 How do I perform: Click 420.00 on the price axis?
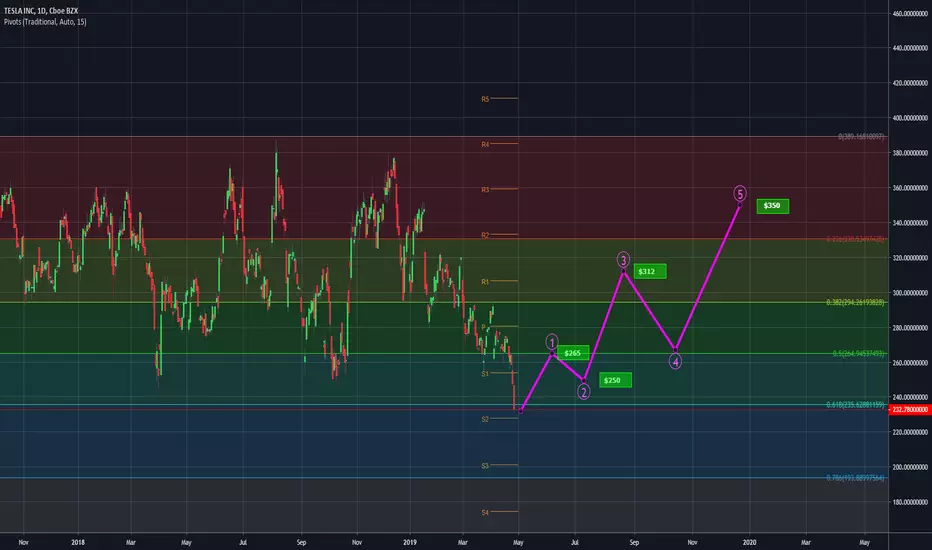[910, 83]
